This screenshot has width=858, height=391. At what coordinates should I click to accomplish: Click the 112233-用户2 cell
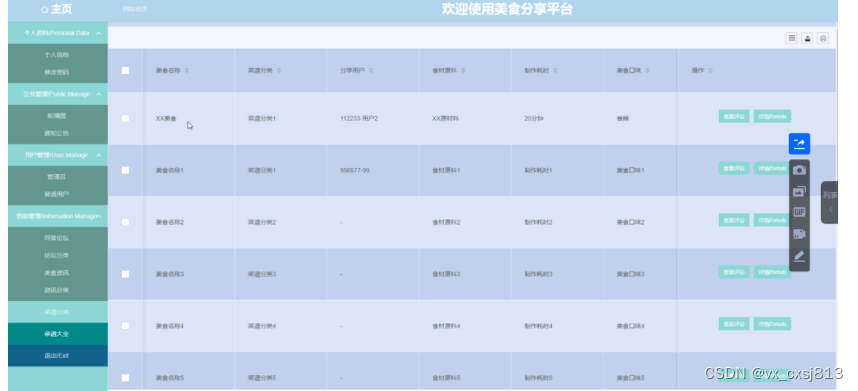coord(359,119)
